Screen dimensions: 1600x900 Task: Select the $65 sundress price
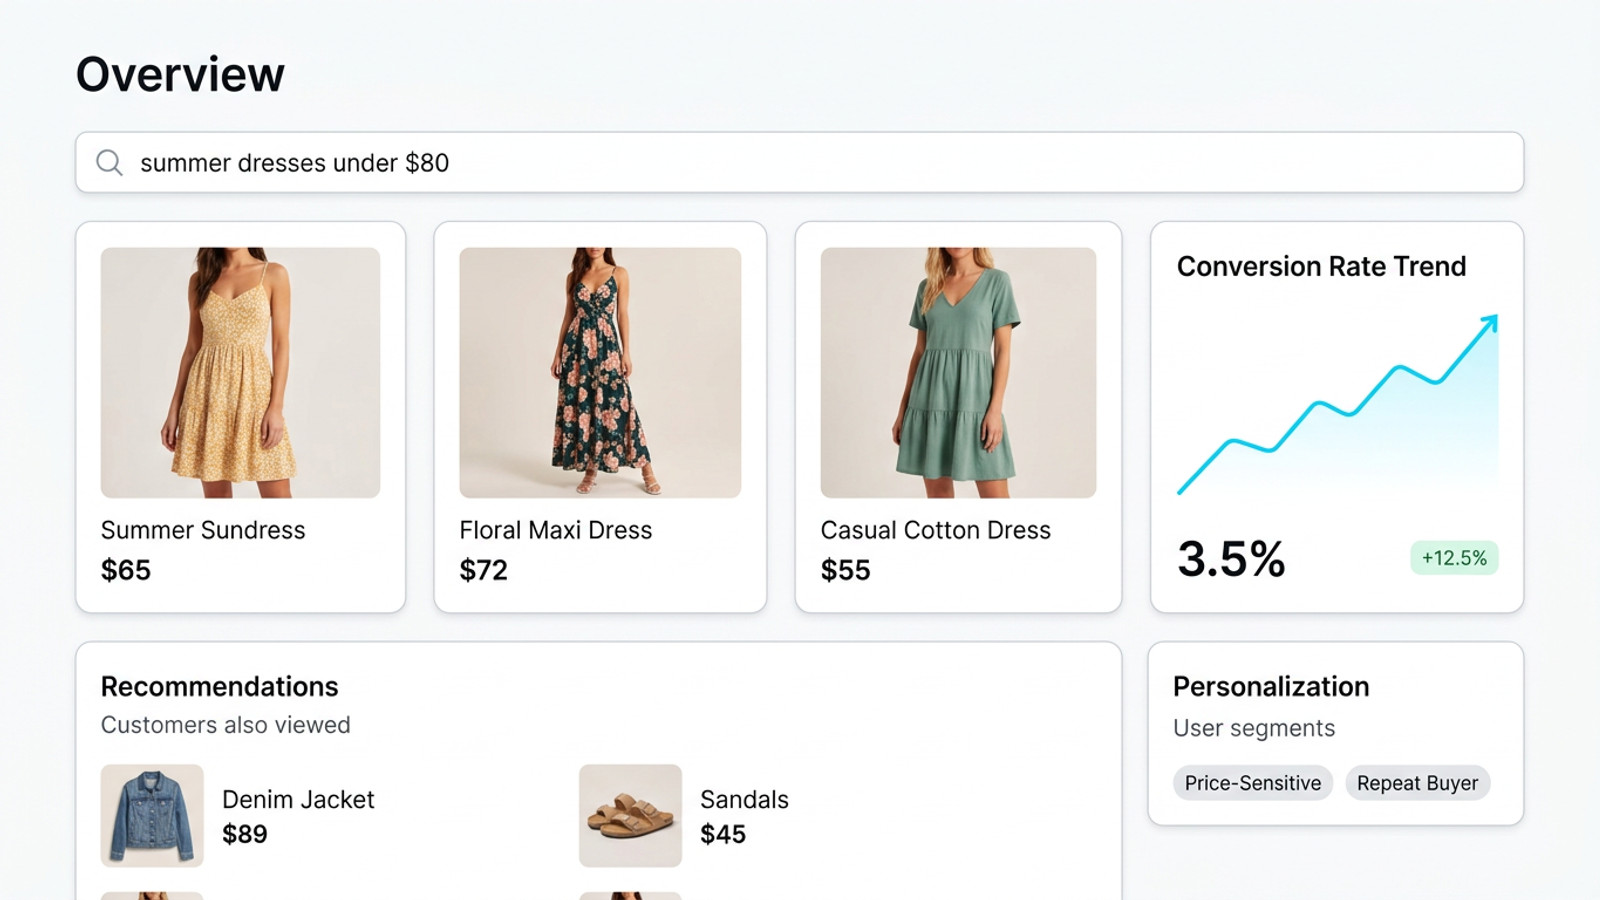(x=126, y=570)
